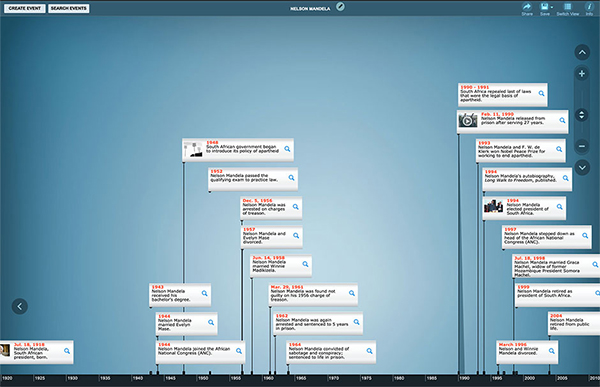Select the 2004 retired from public life event

point(574,323)
